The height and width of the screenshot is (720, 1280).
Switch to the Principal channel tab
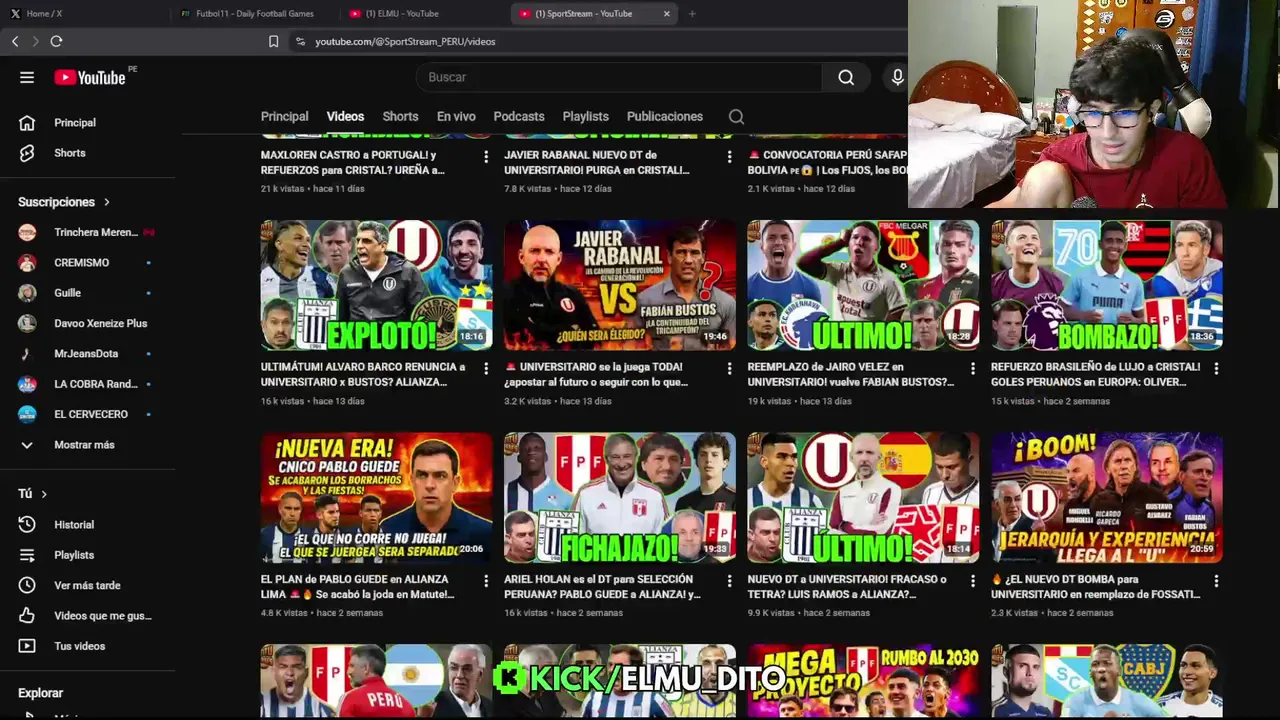pyautogui.click(x=285, y=117)
